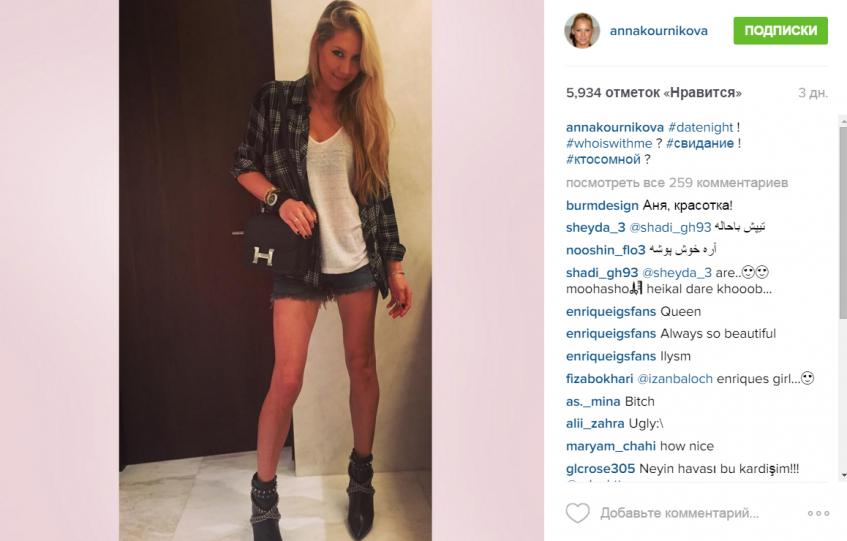
Task: Expand all 259 comments link
Action: tap(677, 183)
